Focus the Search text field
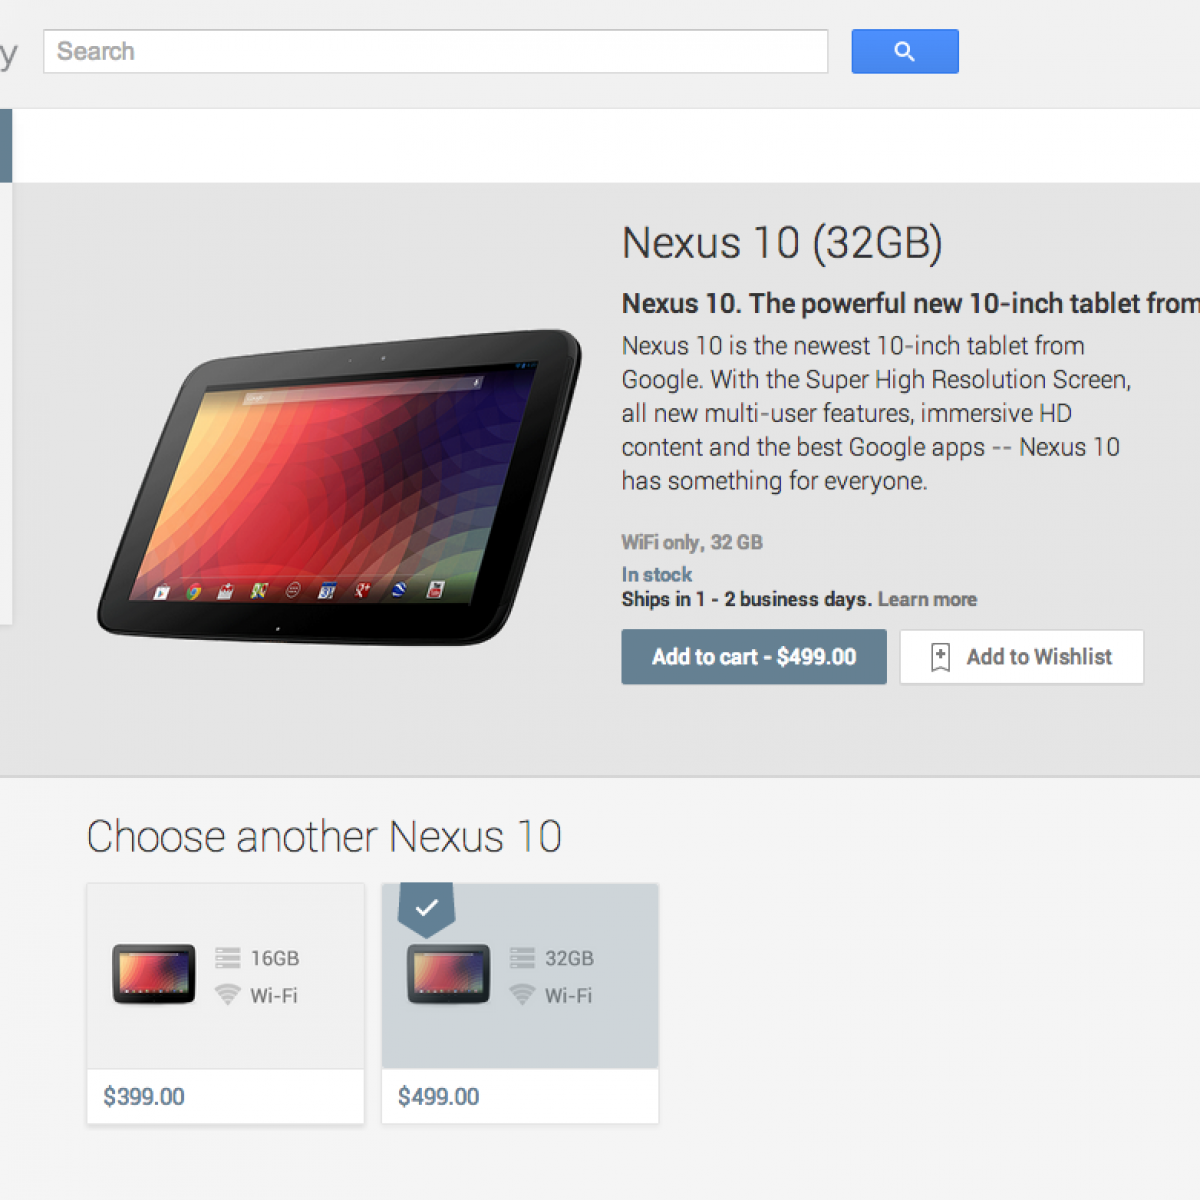Screen dimensions: 1200x1200 [x=436, y=51]
